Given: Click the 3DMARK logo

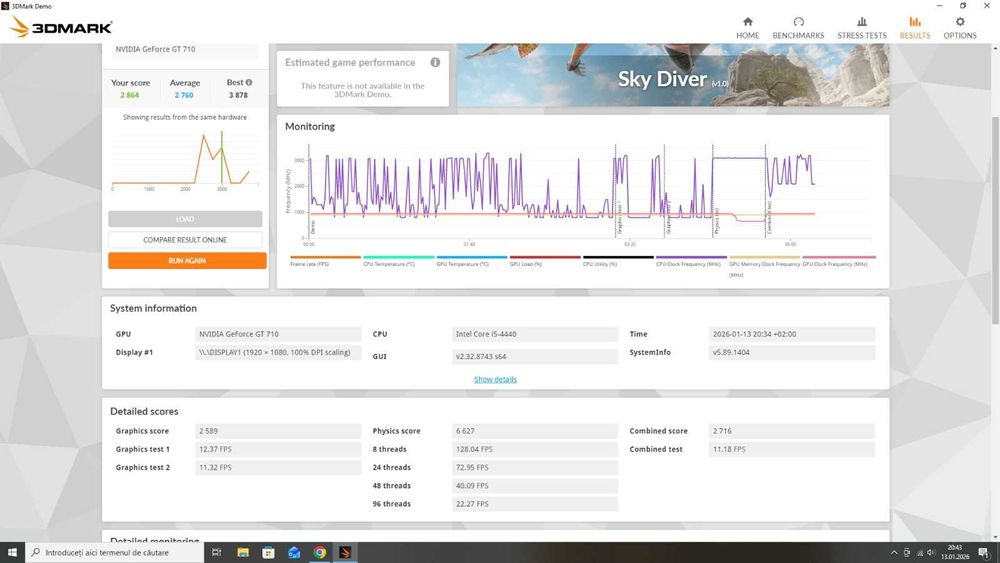Looking at the screenshot, I should tap(62, 27).
